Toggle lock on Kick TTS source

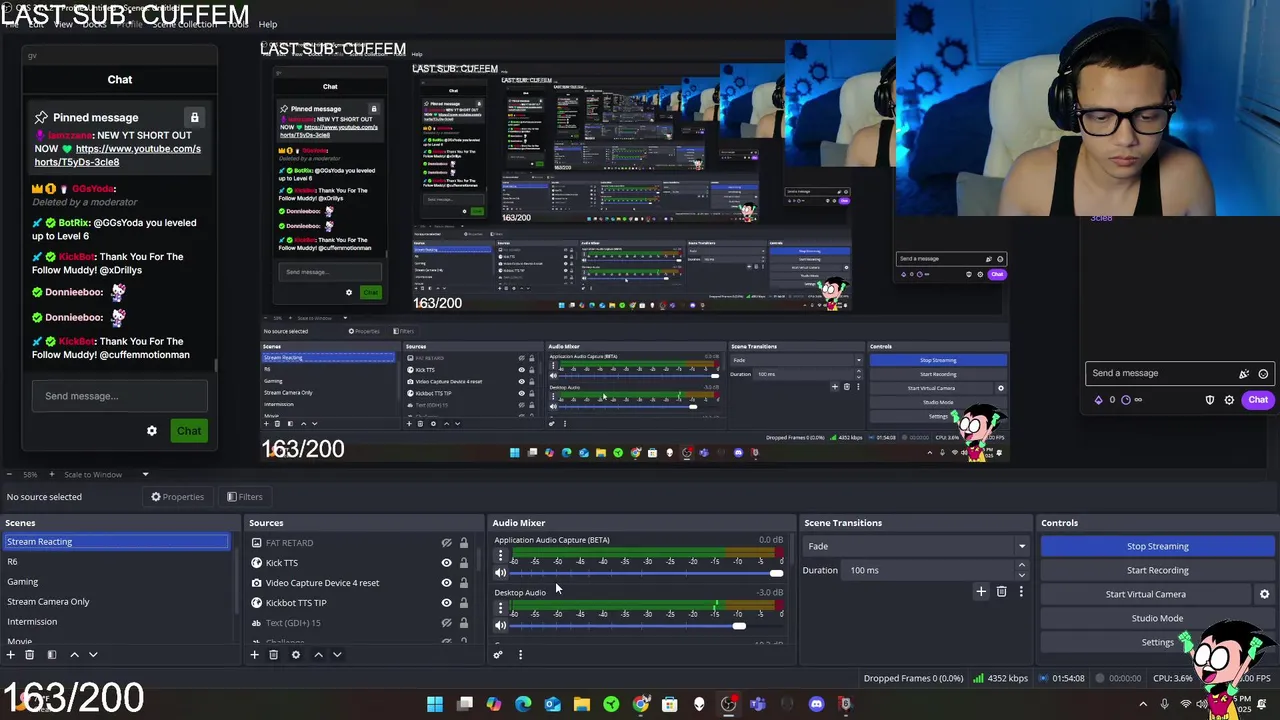click(x=464, y=563)
